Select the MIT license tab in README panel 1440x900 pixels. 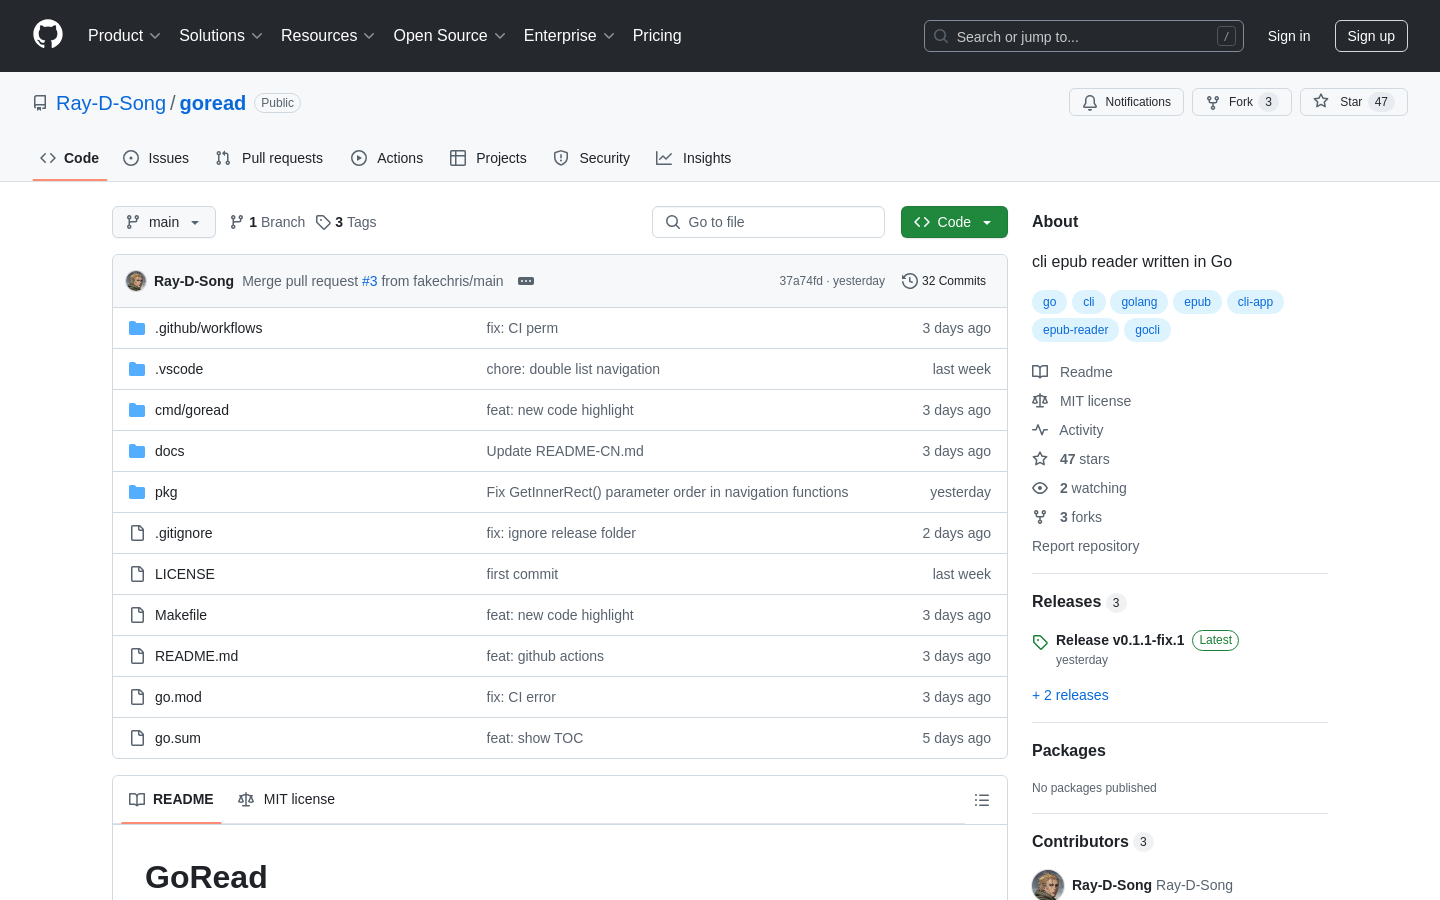tap(286, 799)
